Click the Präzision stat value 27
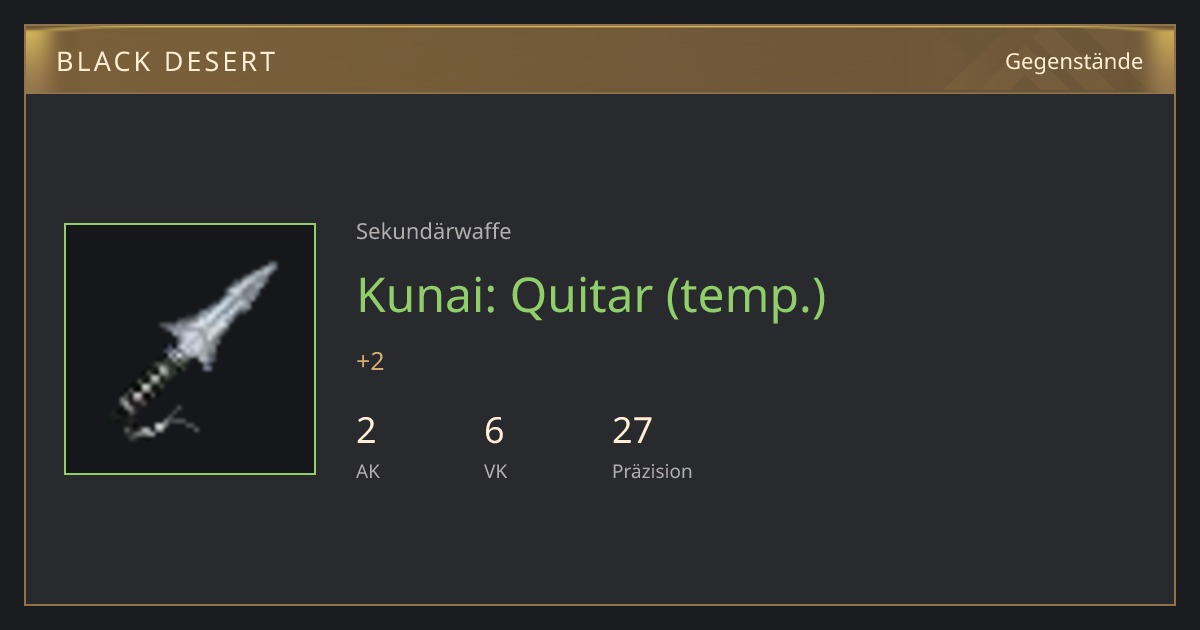 632,431
